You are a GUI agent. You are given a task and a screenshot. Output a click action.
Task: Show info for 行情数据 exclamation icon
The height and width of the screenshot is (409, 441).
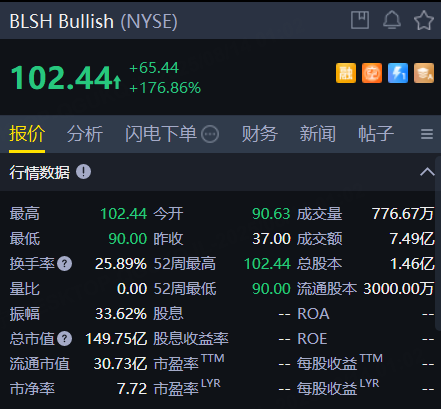[83, 172]
